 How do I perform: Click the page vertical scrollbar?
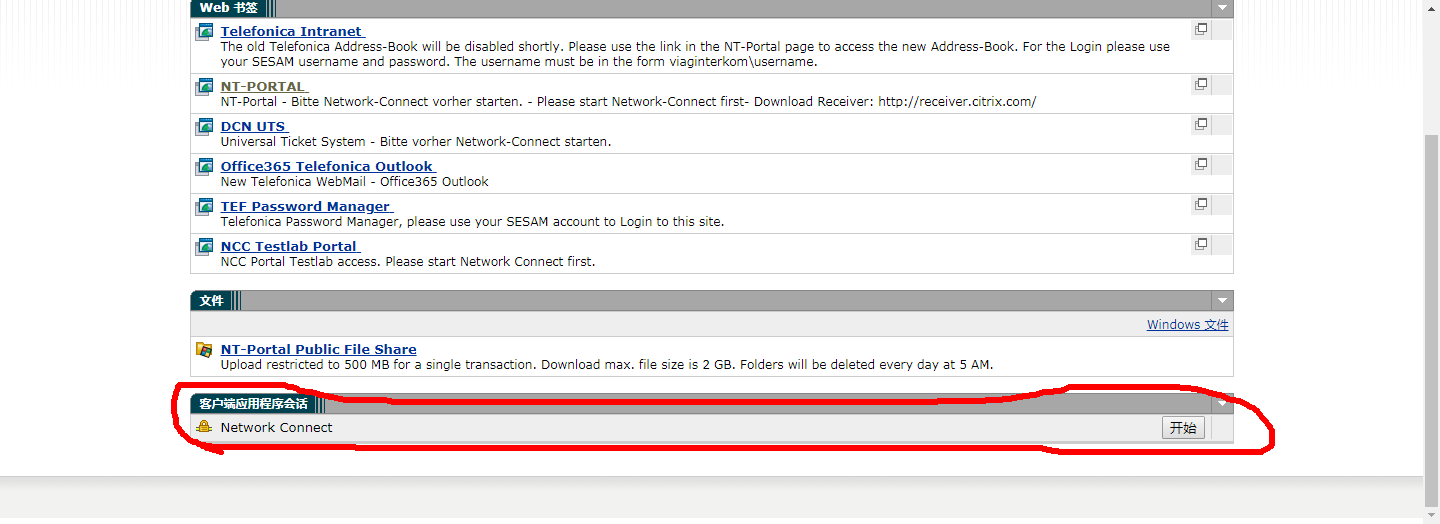point(1431,318)
